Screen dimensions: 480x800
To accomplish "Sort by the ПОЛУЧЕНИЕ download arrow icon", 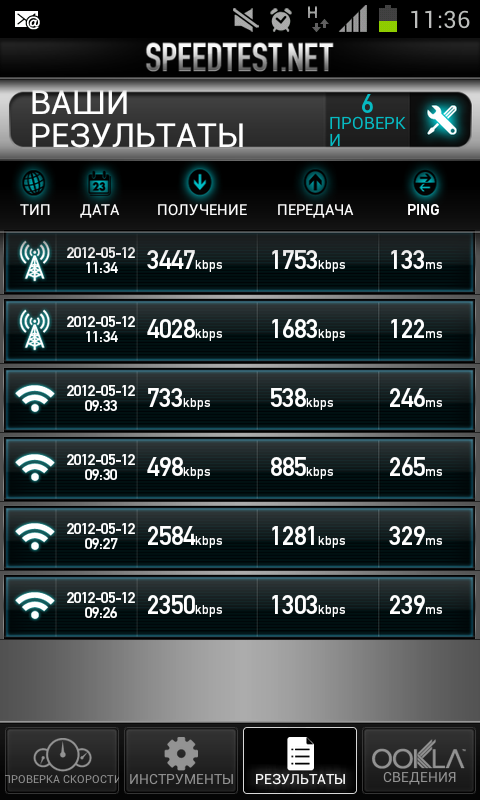I will (200, 182).
